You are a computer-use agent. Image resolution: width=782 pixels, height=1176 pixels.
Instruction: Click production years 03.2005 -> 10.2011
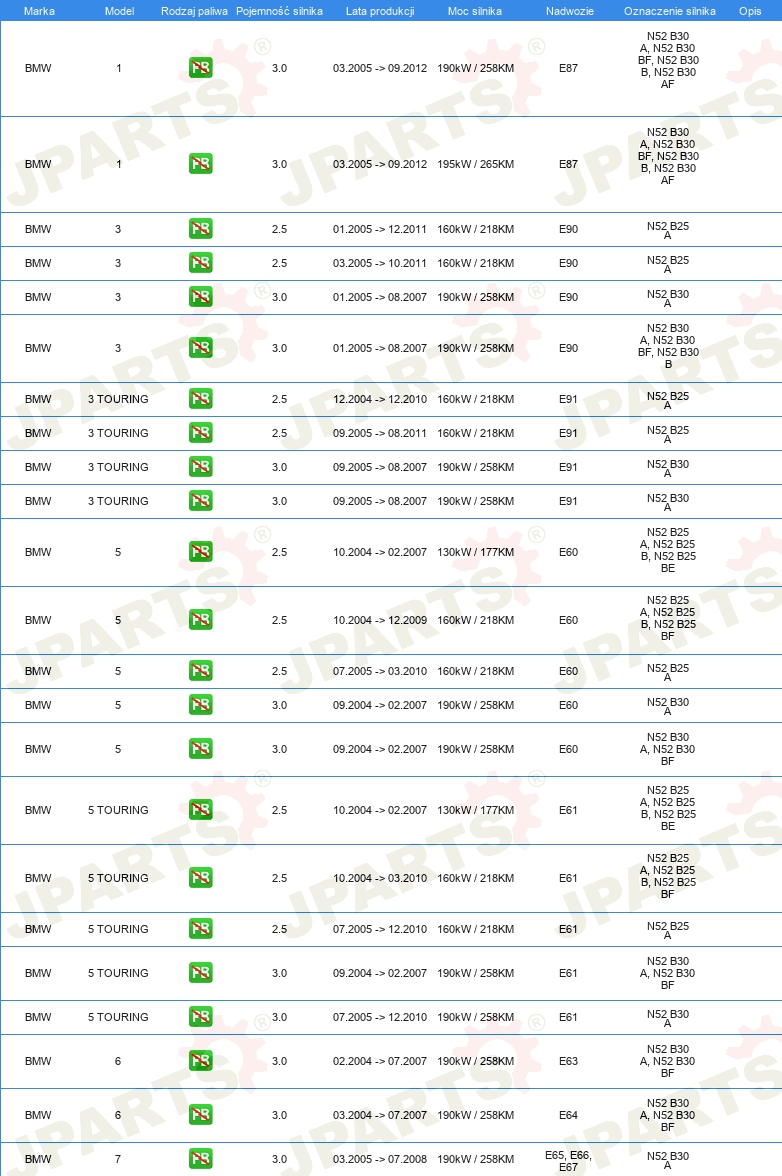380,262
